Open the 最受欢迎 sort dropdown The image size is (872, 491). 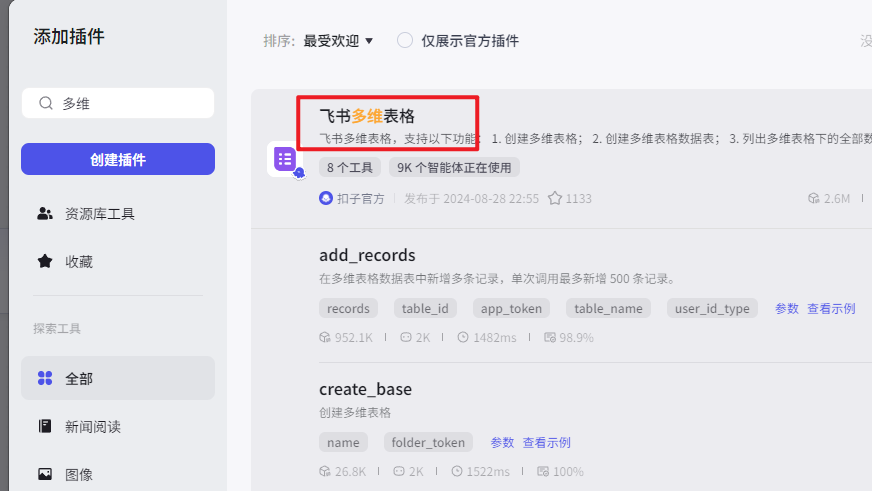tap(338, 41)
